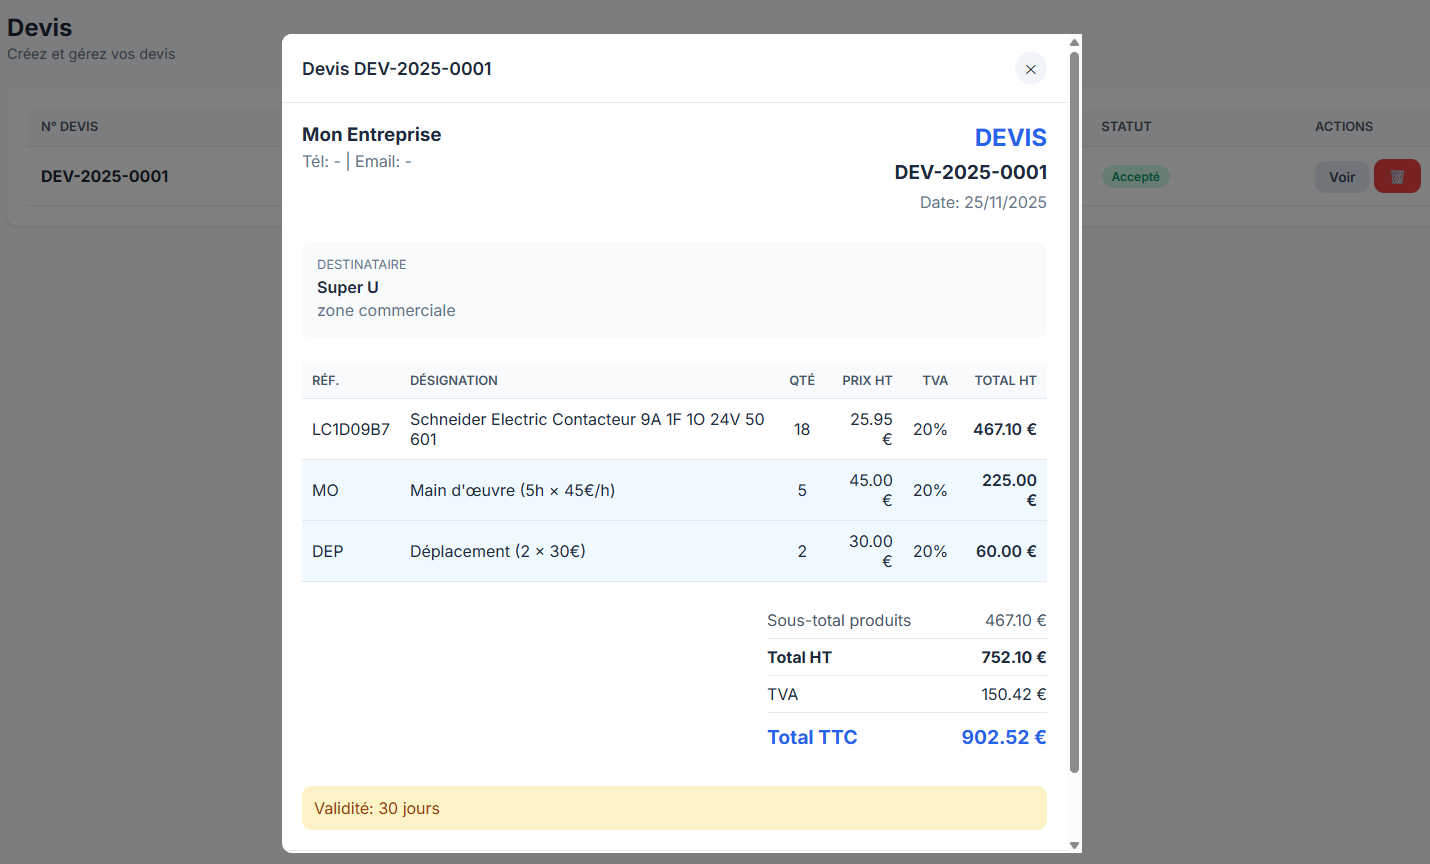The image size is (1430, 864).
Task: Click the scrollbar up arrow in dialog
Action: click(x=1074, y=43)
